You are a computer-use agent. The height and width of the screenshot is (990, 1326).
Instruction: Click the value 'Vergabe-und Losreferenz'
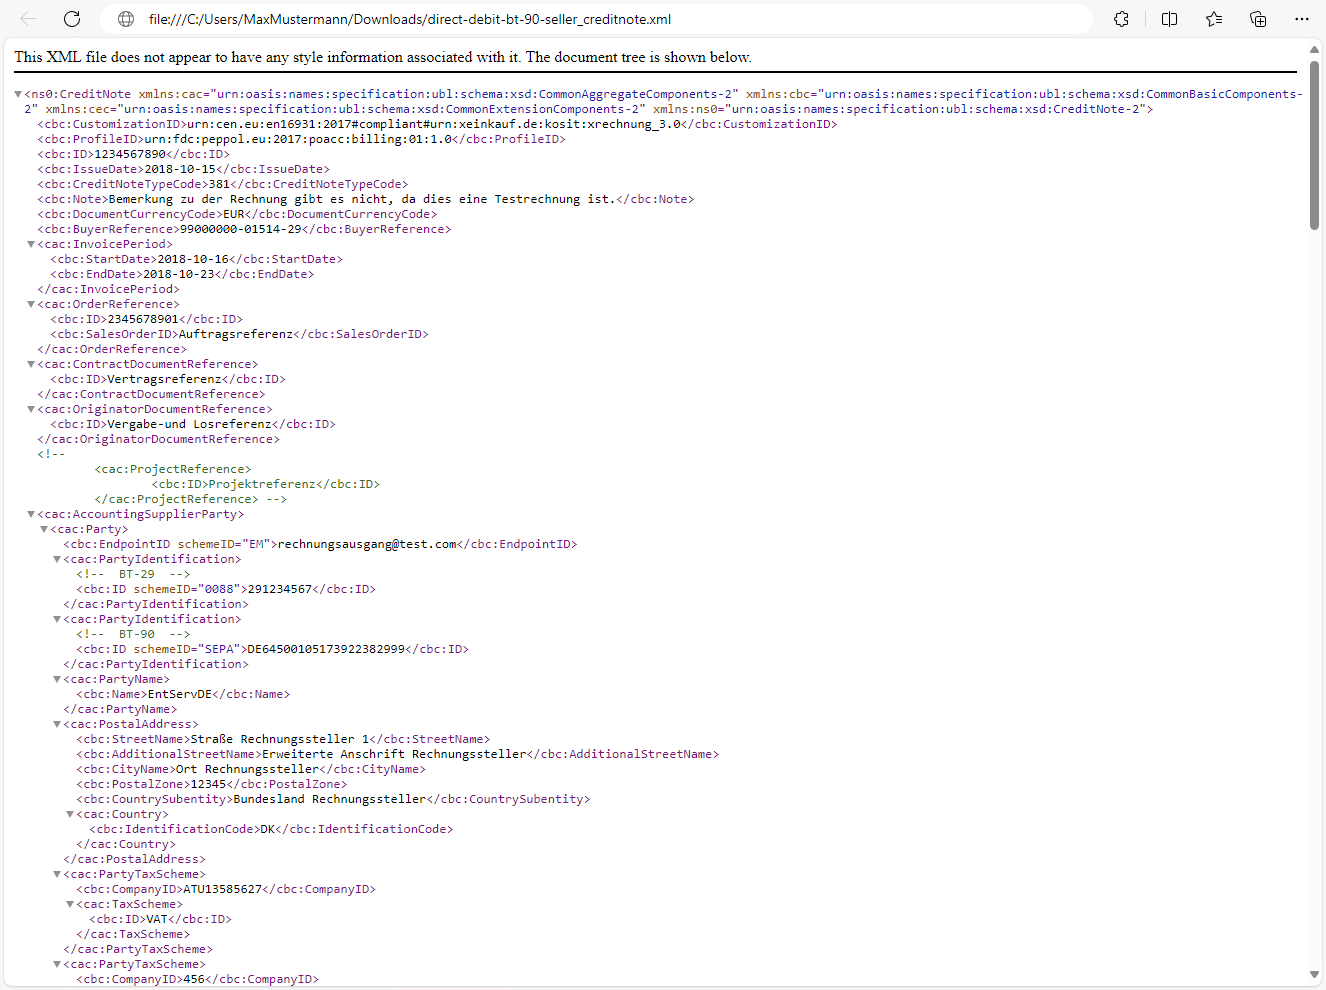(x=189, y=424)
